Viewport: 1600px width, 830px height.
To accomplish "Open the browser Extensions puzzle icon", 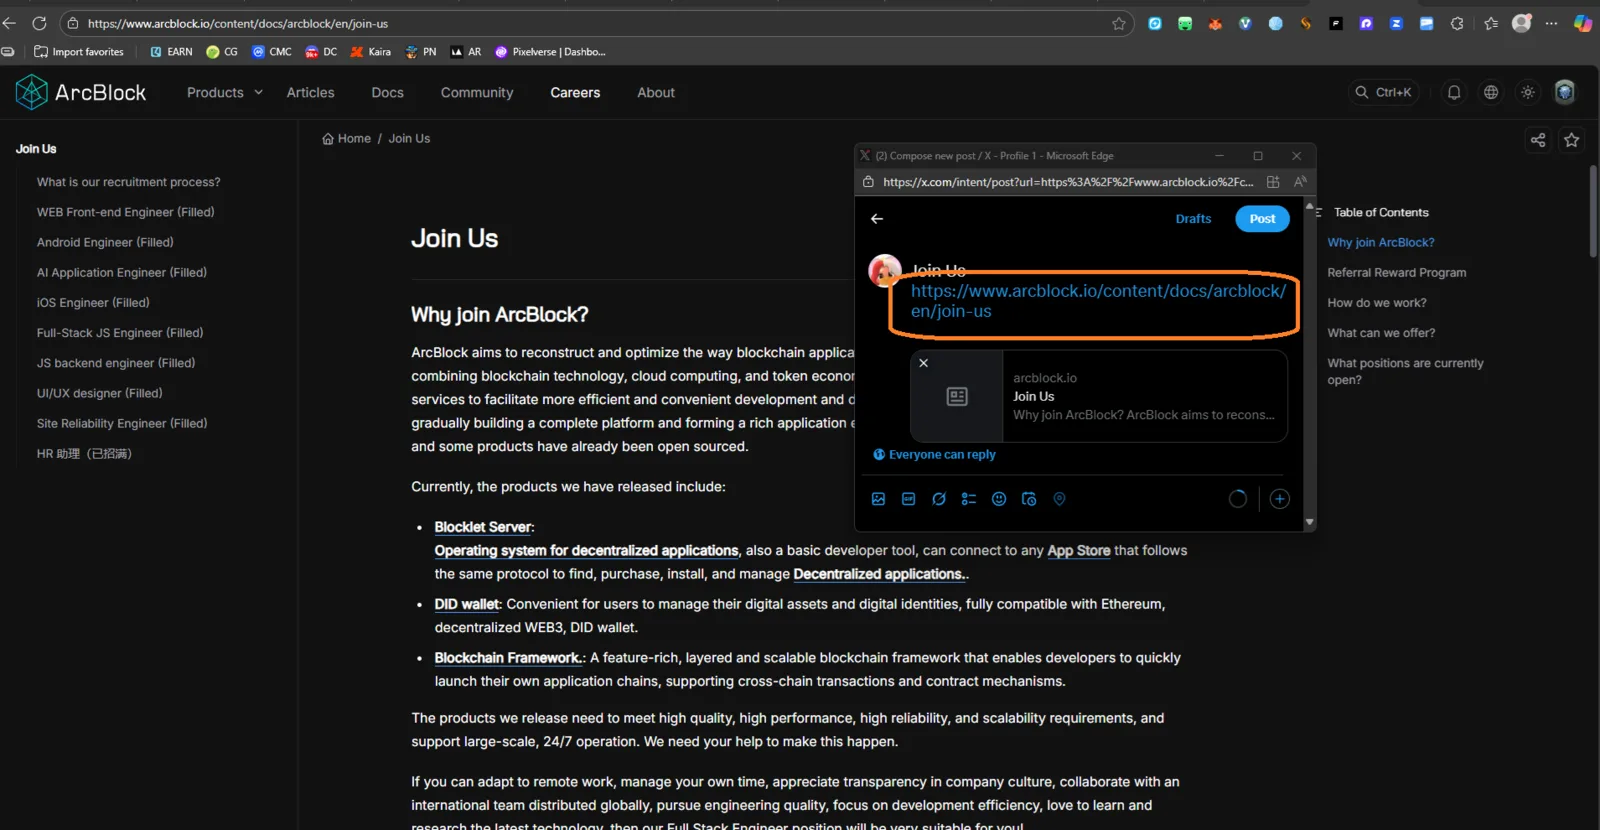I will [x=1457, y=23].
